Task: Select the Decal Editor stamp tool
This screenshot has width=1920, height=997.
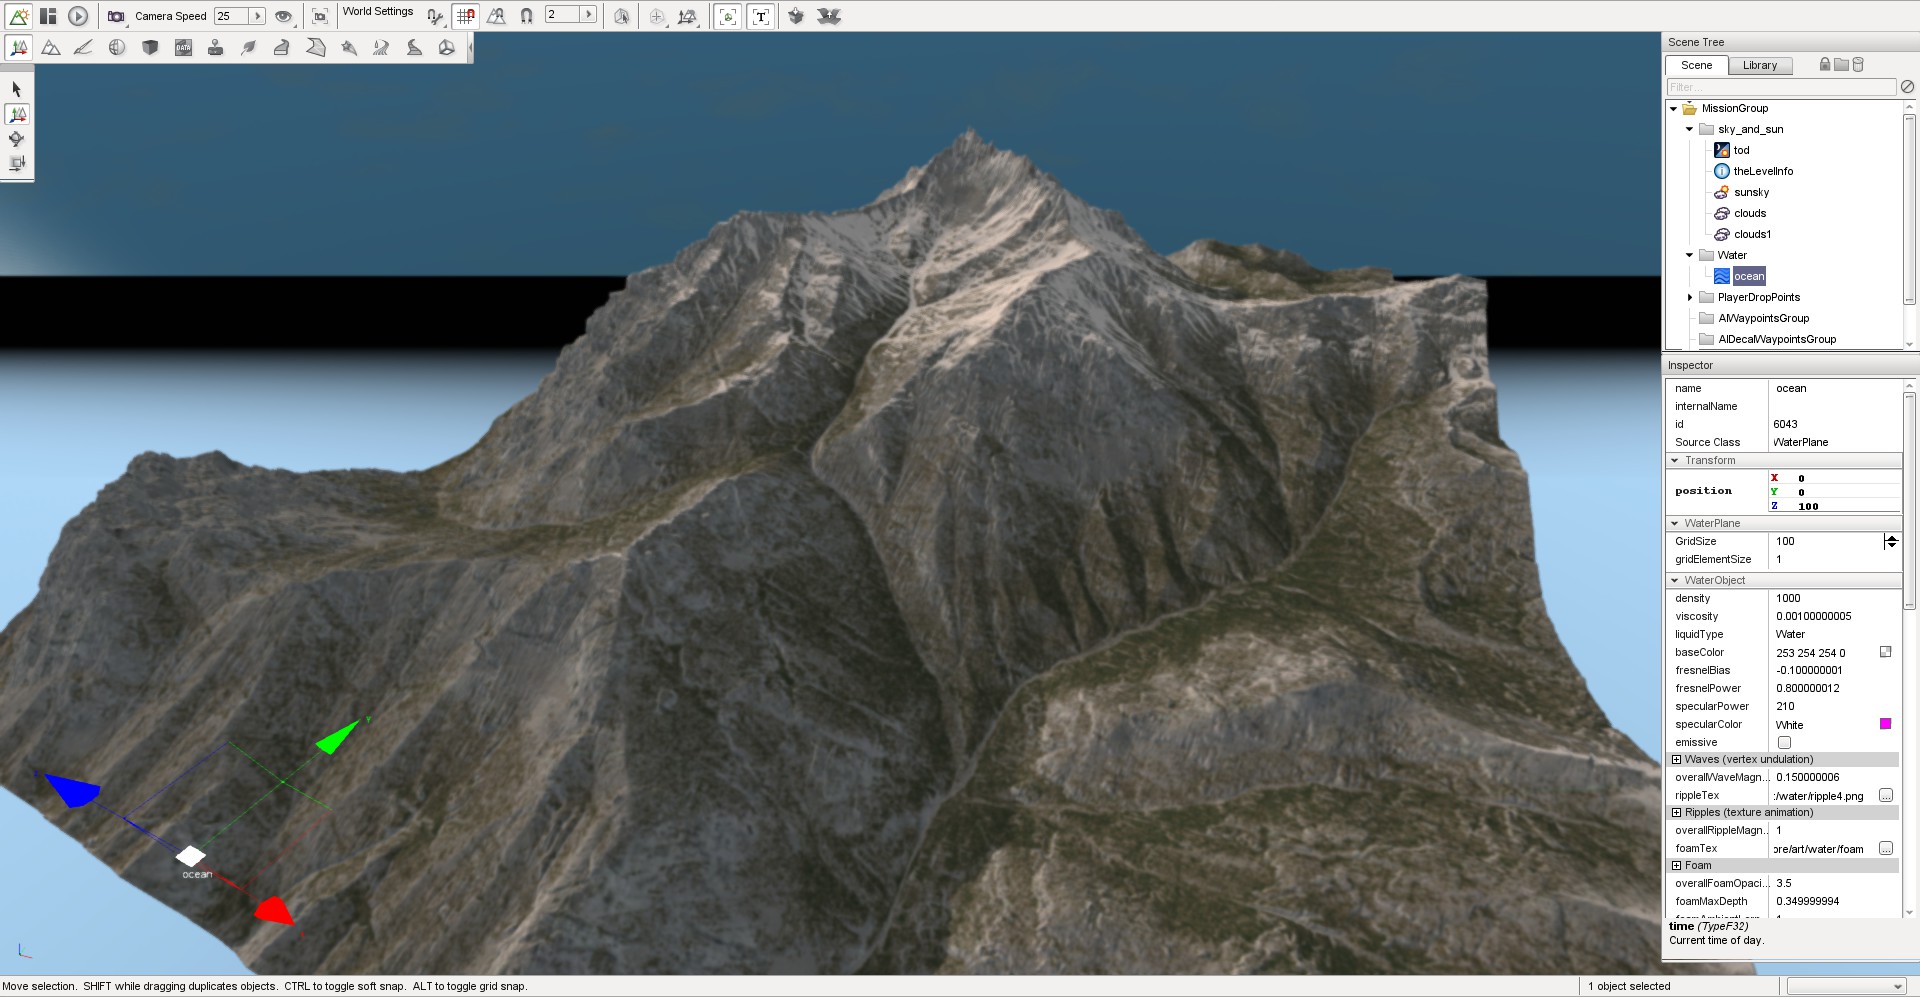Action: tap(216, 47)
